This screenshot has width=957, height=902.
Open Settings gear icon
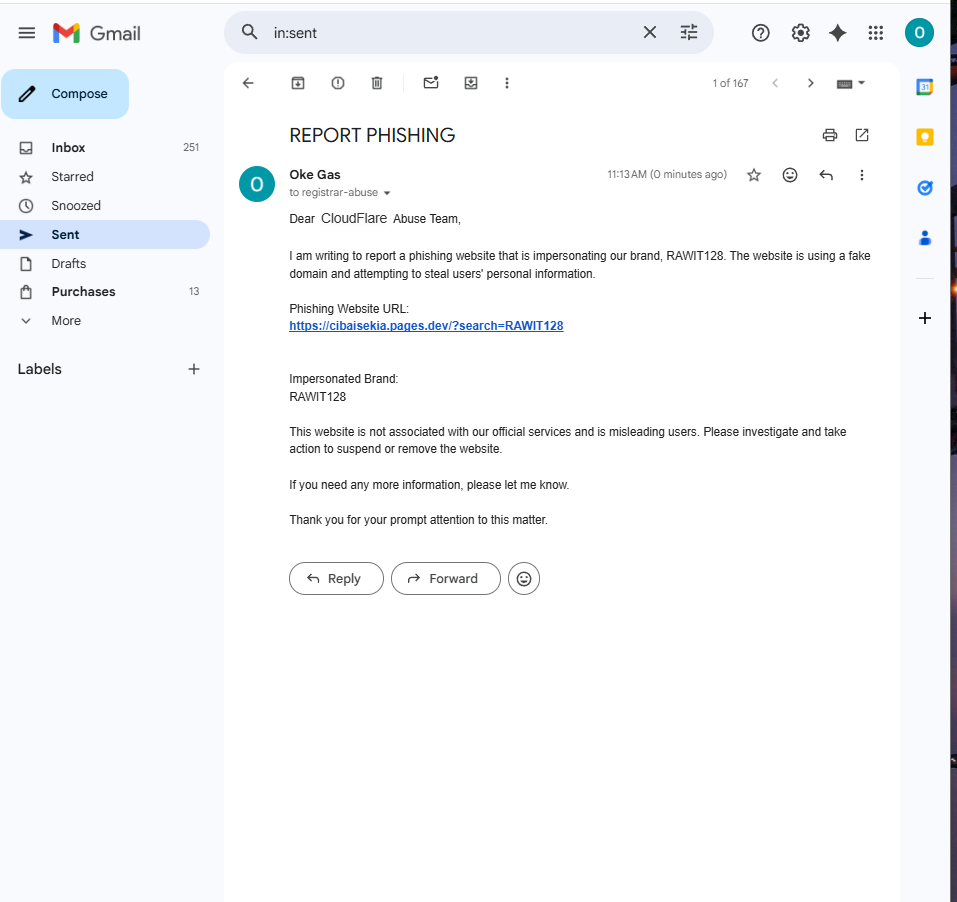pos(800,33)
